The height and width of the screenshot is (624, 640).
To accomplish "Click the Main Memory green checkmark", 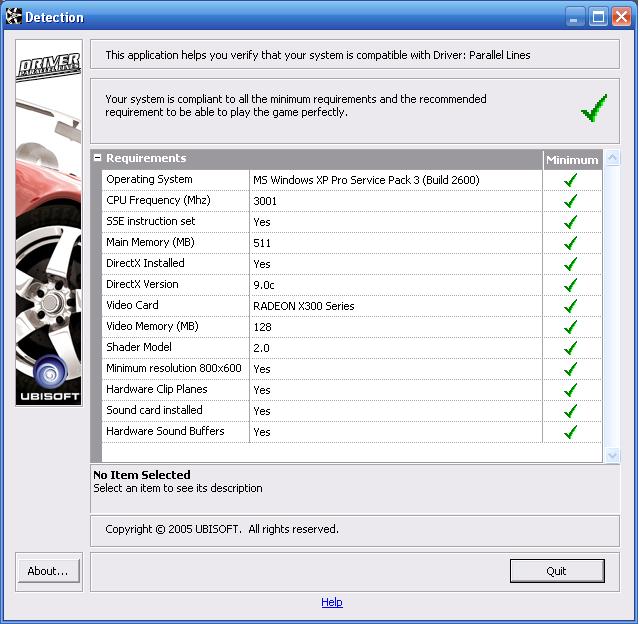I will (x=571, y=243).
